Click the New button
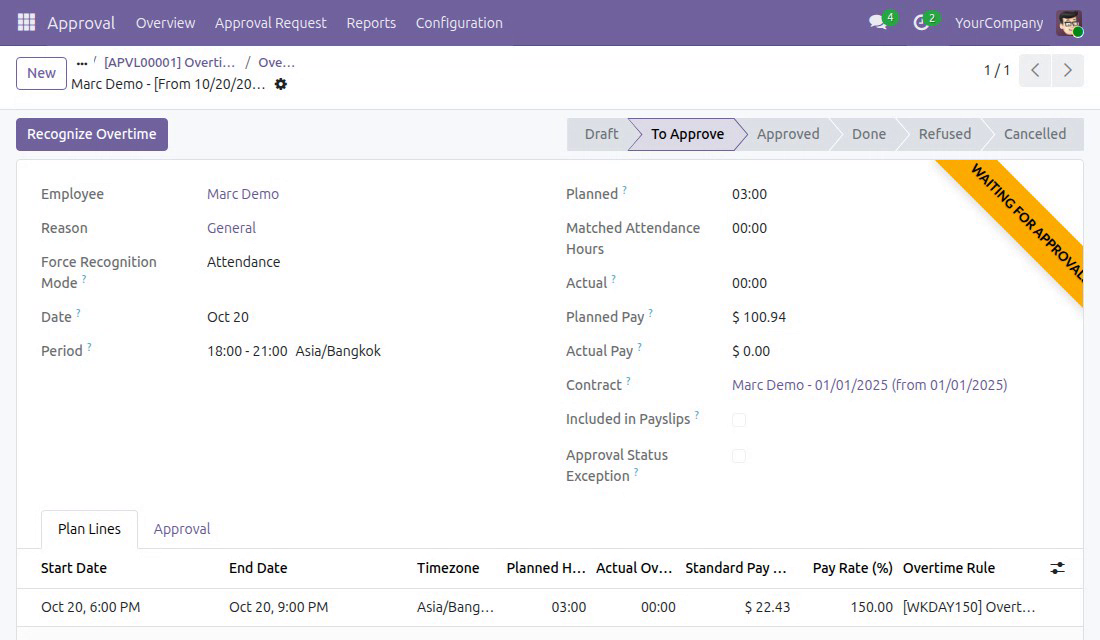 click(41, 73)
